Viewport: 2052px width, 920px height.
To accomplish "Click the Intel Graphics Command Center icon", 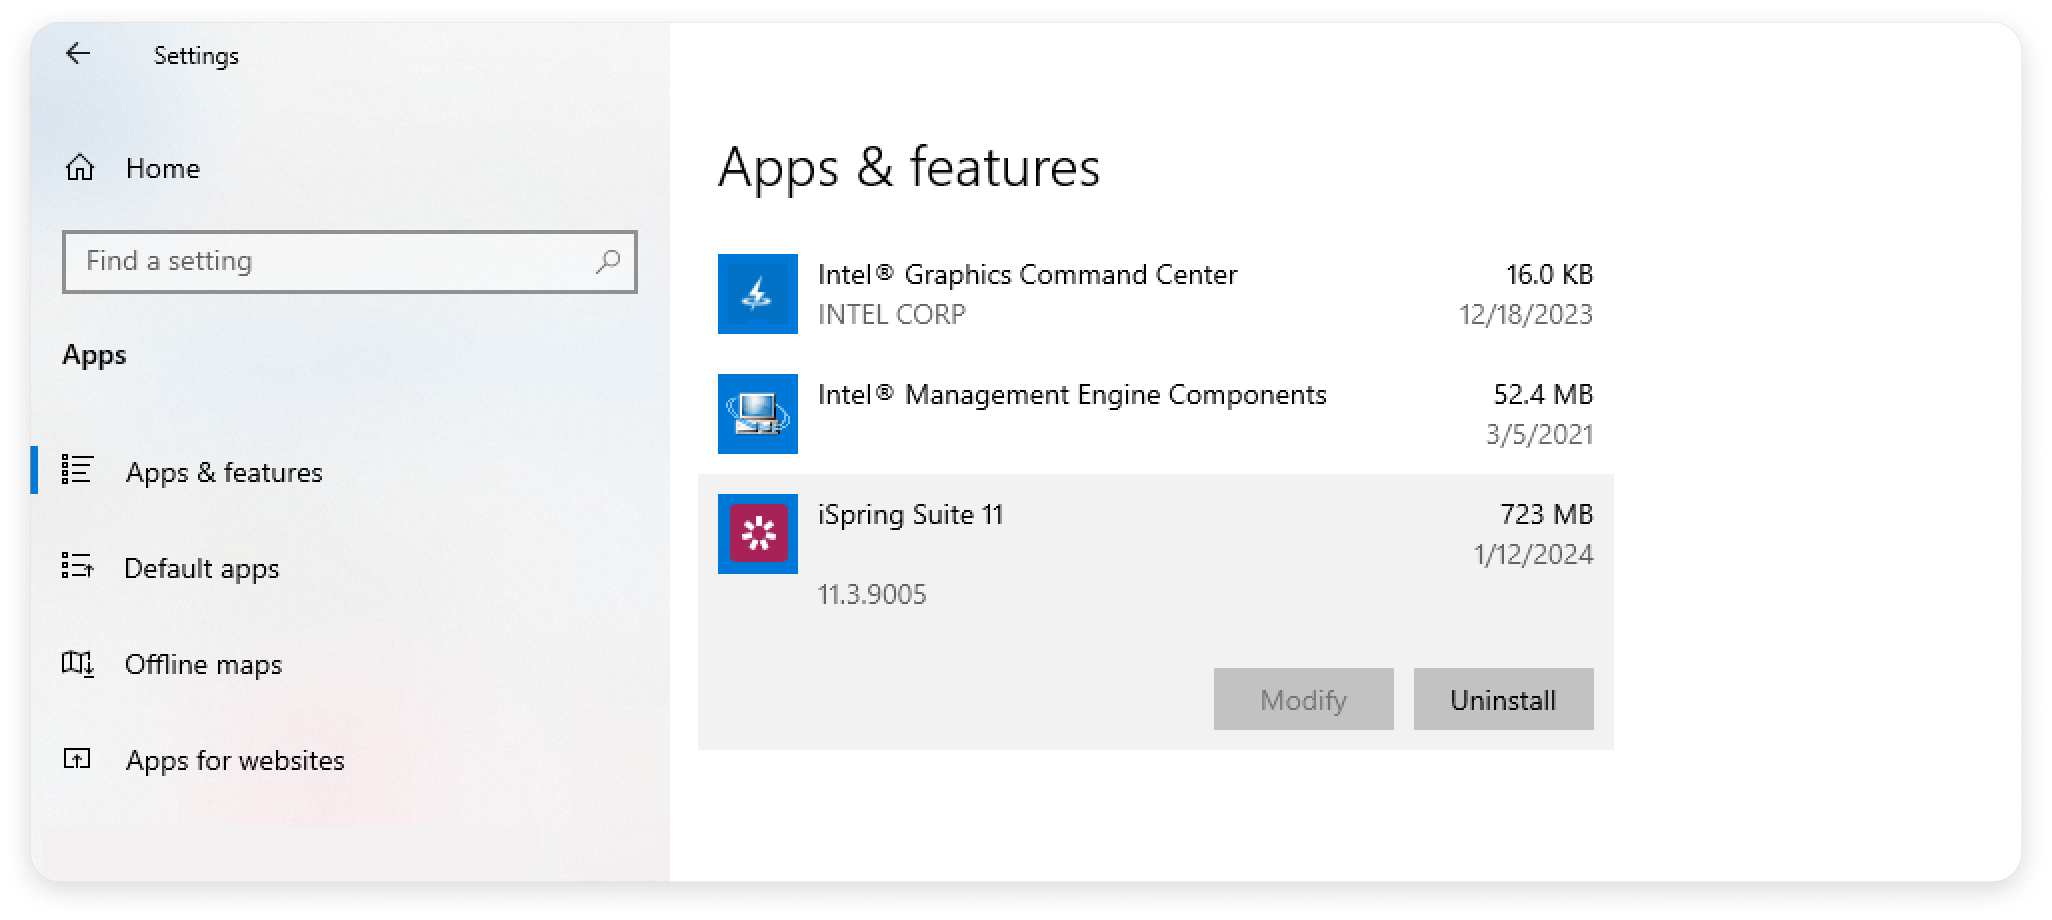I will click(x=758, y=294).
